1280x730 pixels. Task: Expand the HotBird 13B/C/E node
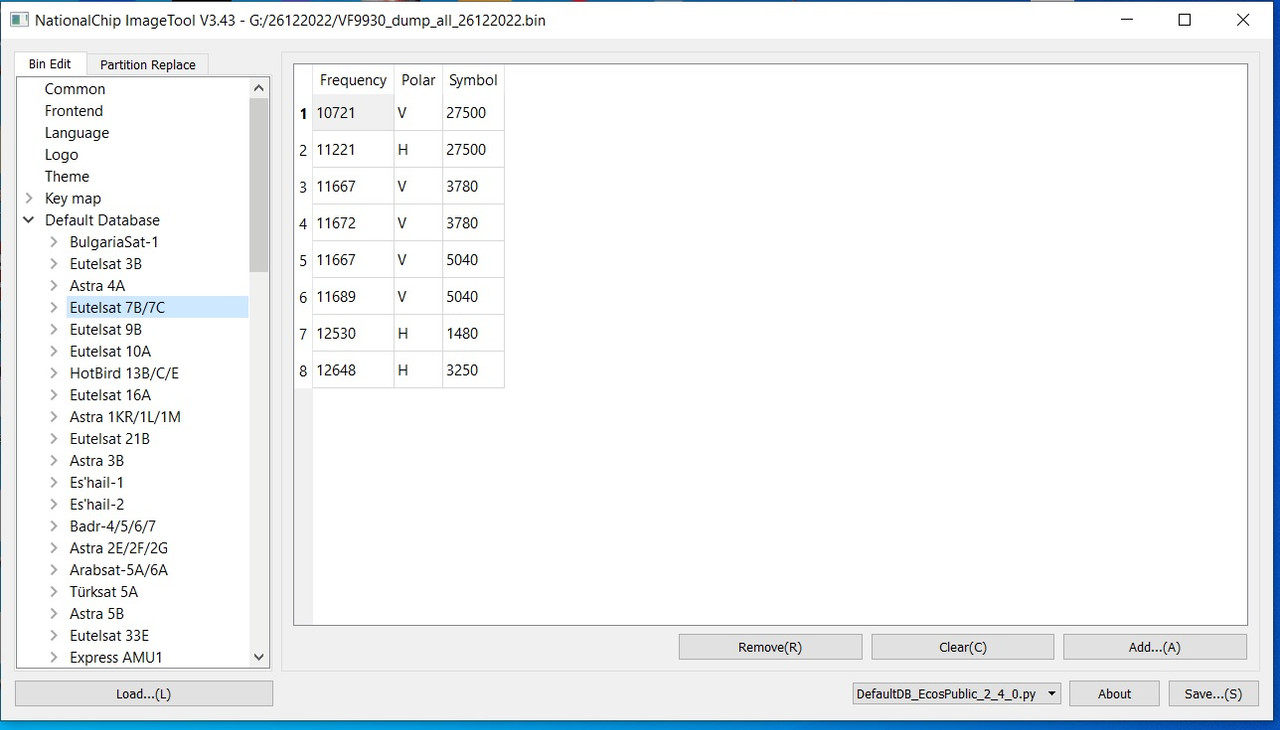pyautogui.click(x=54, y=373)
